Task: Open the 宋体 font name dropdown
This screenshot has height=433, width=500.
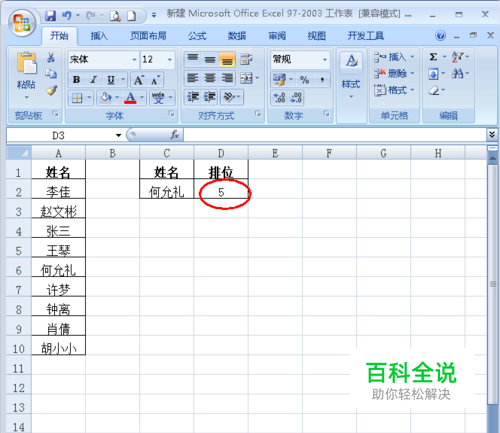Action: coord(134,60)
